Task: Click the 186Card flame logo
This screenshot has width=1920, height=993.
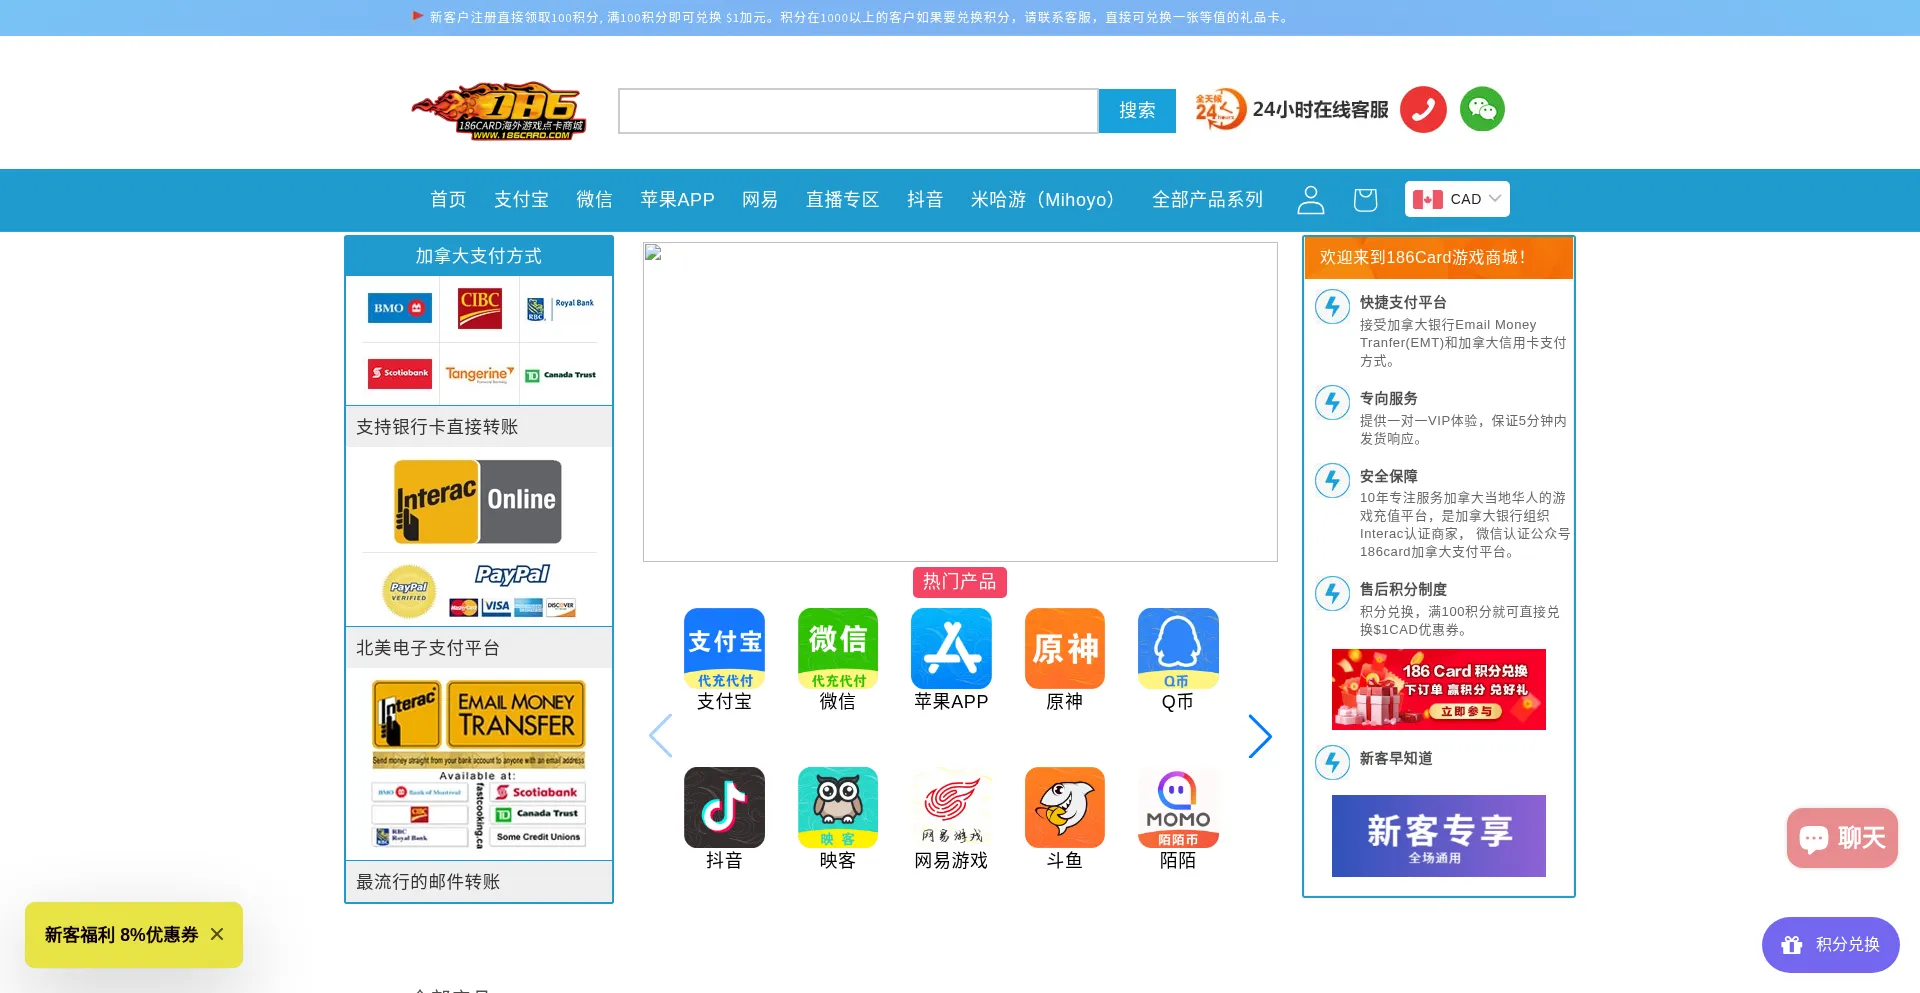Action: tap(499, 110)
